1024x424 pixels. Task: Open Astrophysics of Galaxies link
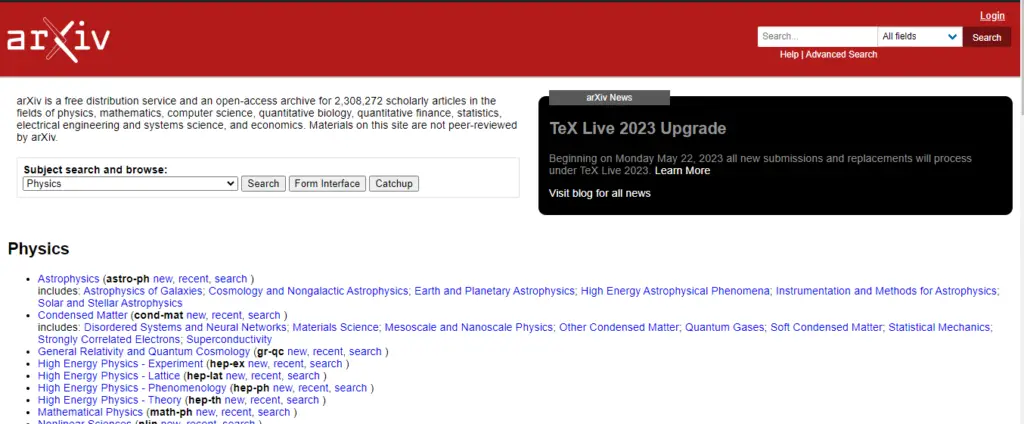tap(143, 291)
